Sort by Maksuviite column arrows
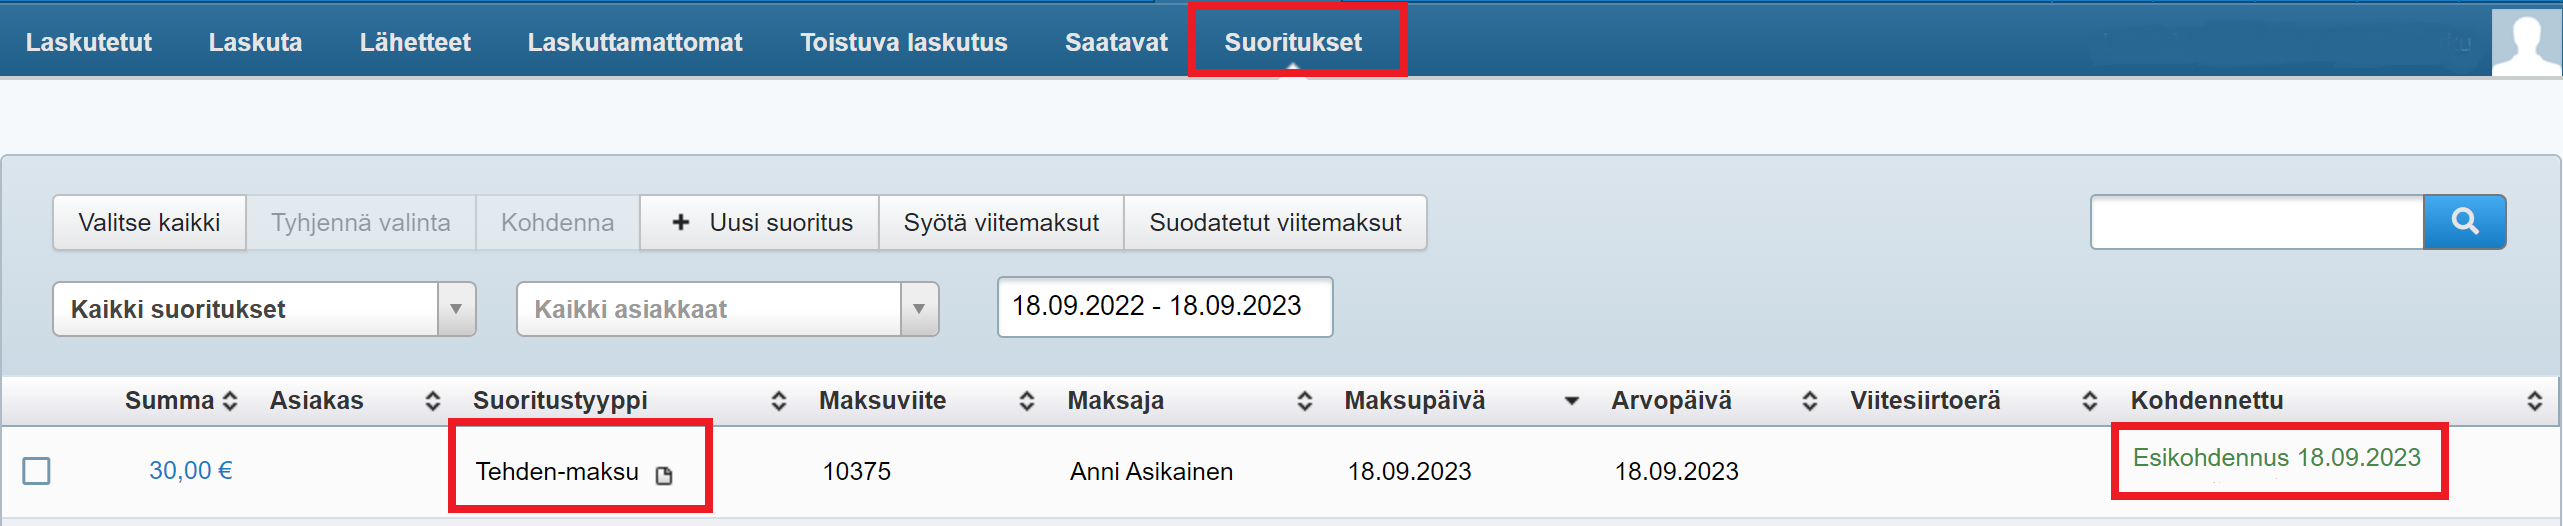 1027,401
